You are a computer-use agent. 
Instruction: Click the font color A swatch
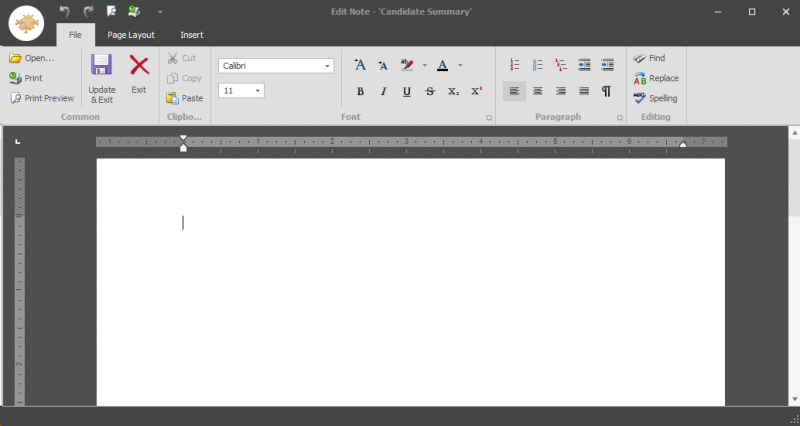442,65
